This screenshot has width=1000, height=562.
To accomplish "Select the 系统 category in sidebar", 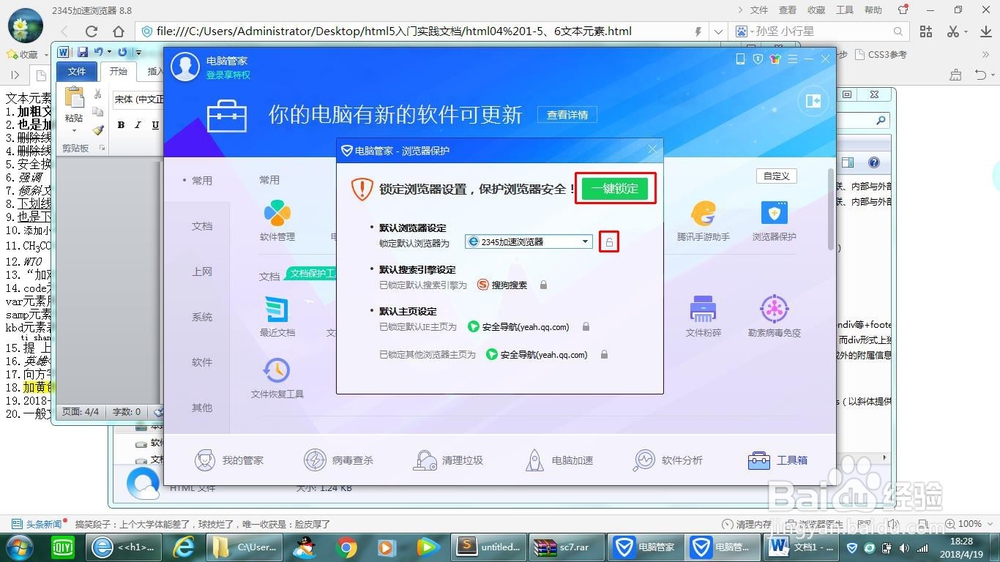I will pyautogui.click(x=202, y=316).
